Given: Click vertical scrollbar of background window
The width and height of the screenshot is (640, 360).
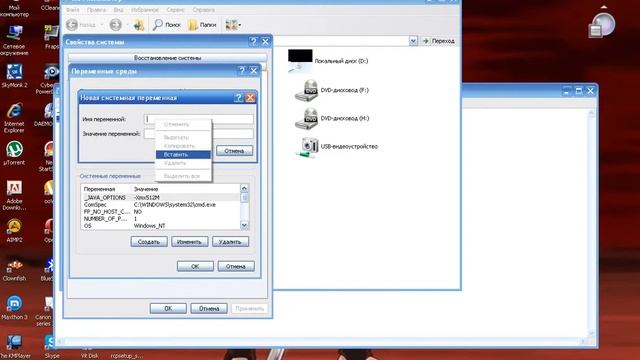Looking at the screenshot, I should [591, 222].
